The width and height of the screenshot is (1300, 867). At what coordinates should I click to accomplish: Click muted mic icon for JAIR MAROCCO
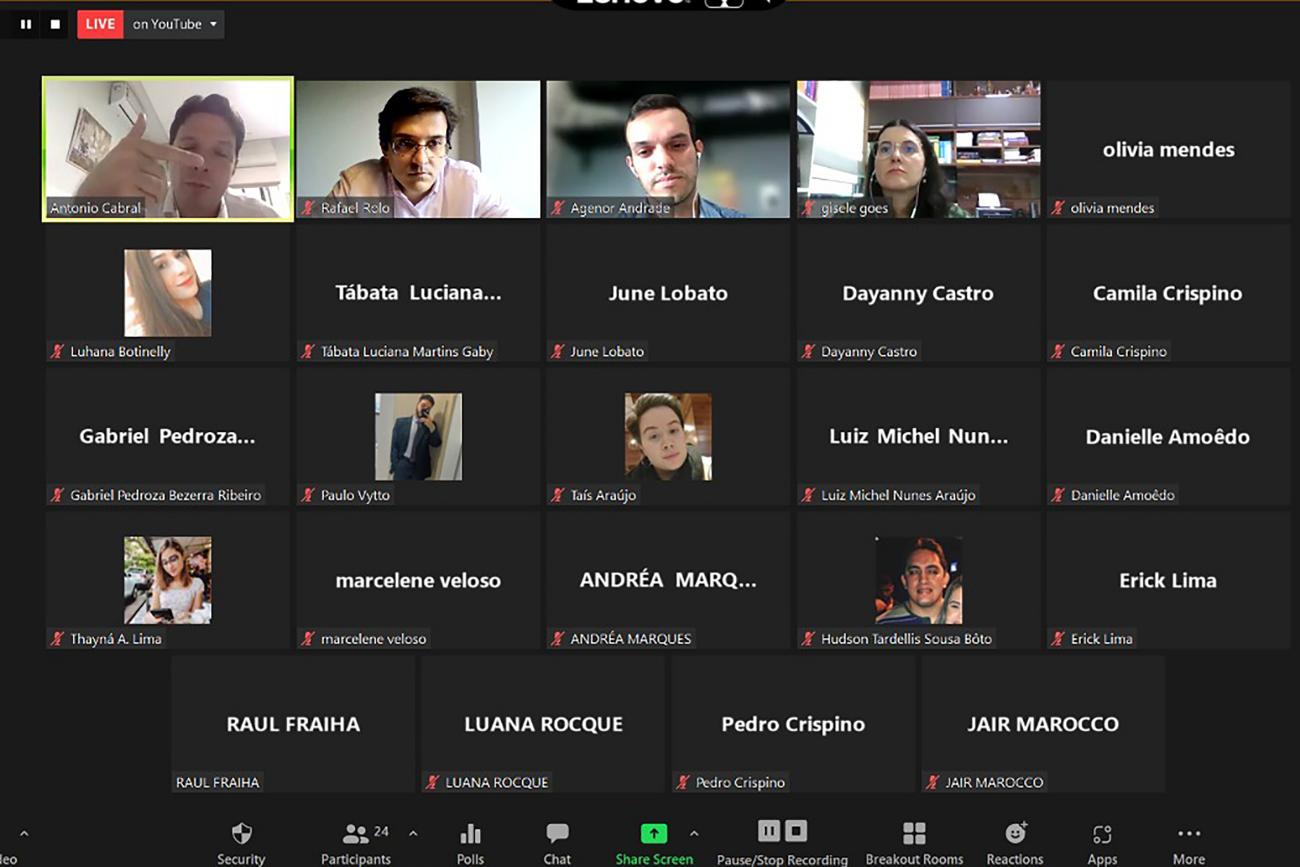coord(934,782)
